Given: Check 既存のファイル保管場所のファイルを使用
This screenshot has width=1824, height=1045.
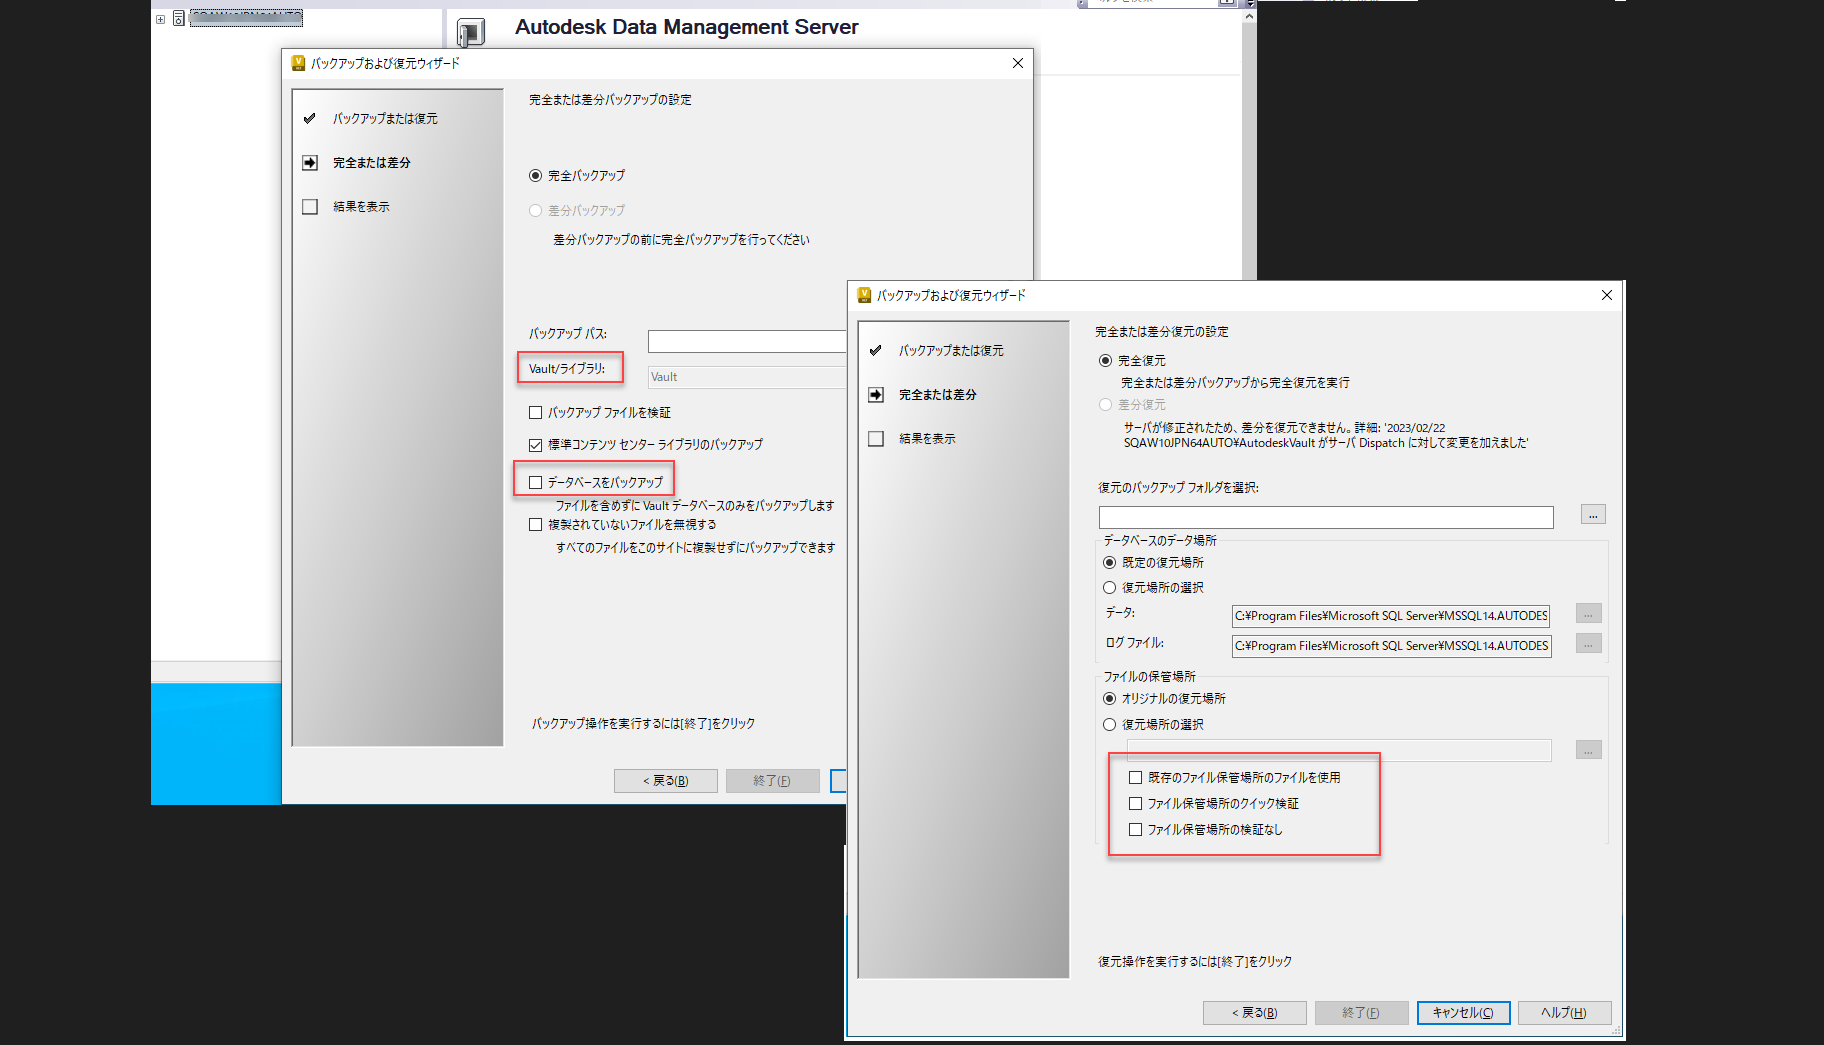Looking at the screenshot, I should [x=1135, y=777].
